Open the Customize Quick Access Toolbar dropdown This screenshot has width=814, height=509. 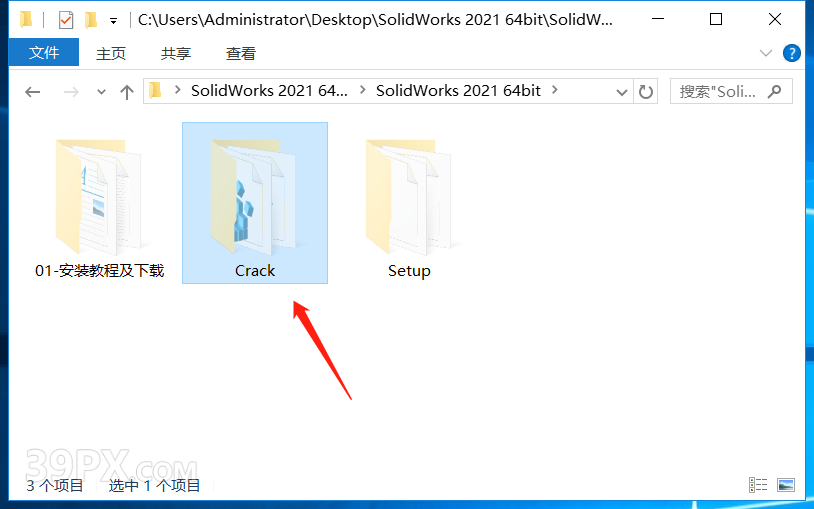click(113, 21)
